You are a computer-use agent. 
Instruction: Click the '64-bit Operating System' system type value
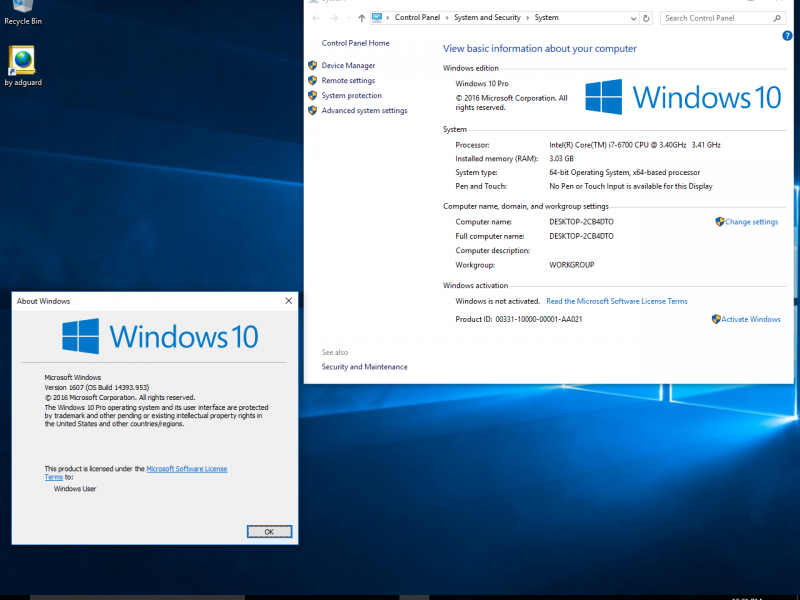[624, 172]
